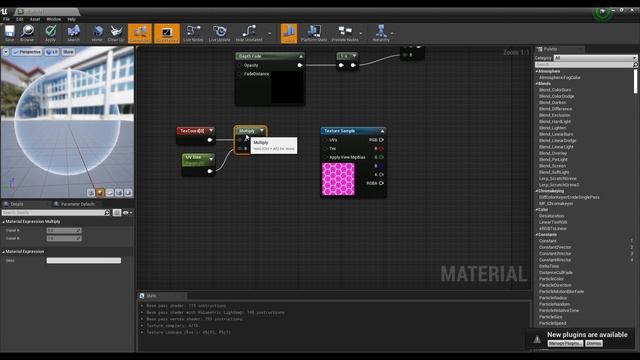Click Texture Sample RGB output pin
This screenshot has width=640, height=360.
(x=381, y=140)
